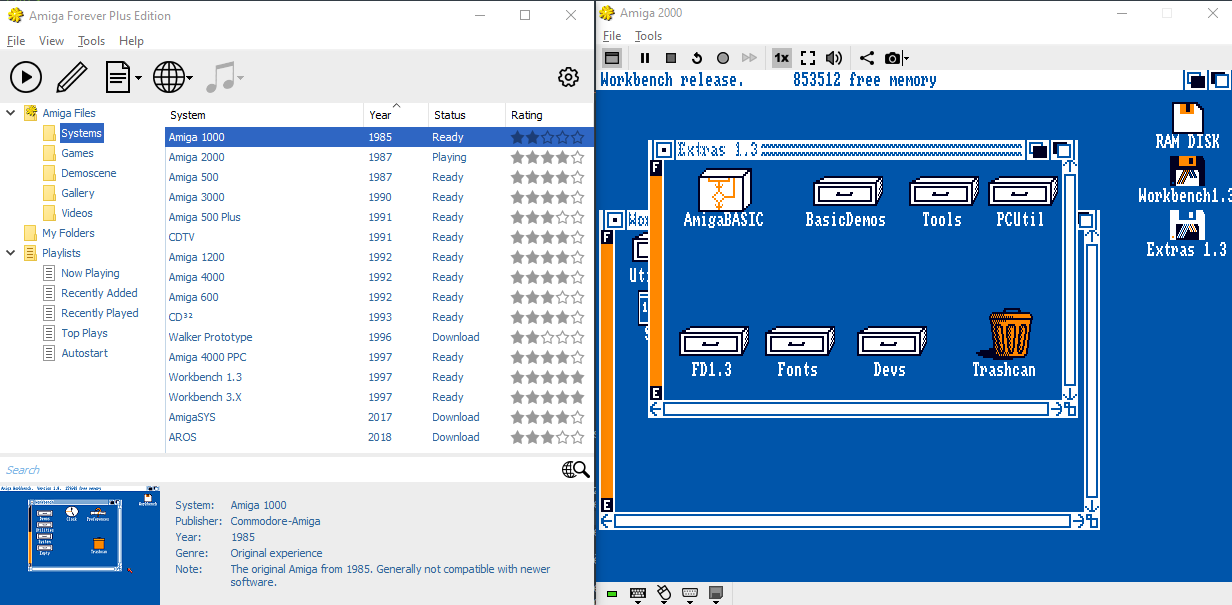
Task: Open the AmigaBASIC icon in Extras window
Action: click(723, 197)
